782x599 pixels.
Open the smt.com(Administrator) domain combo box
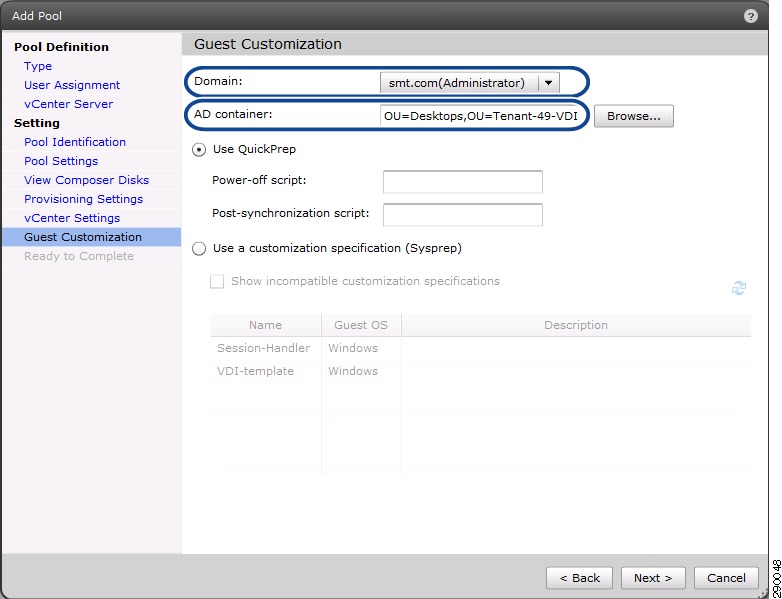pos(469,83)
